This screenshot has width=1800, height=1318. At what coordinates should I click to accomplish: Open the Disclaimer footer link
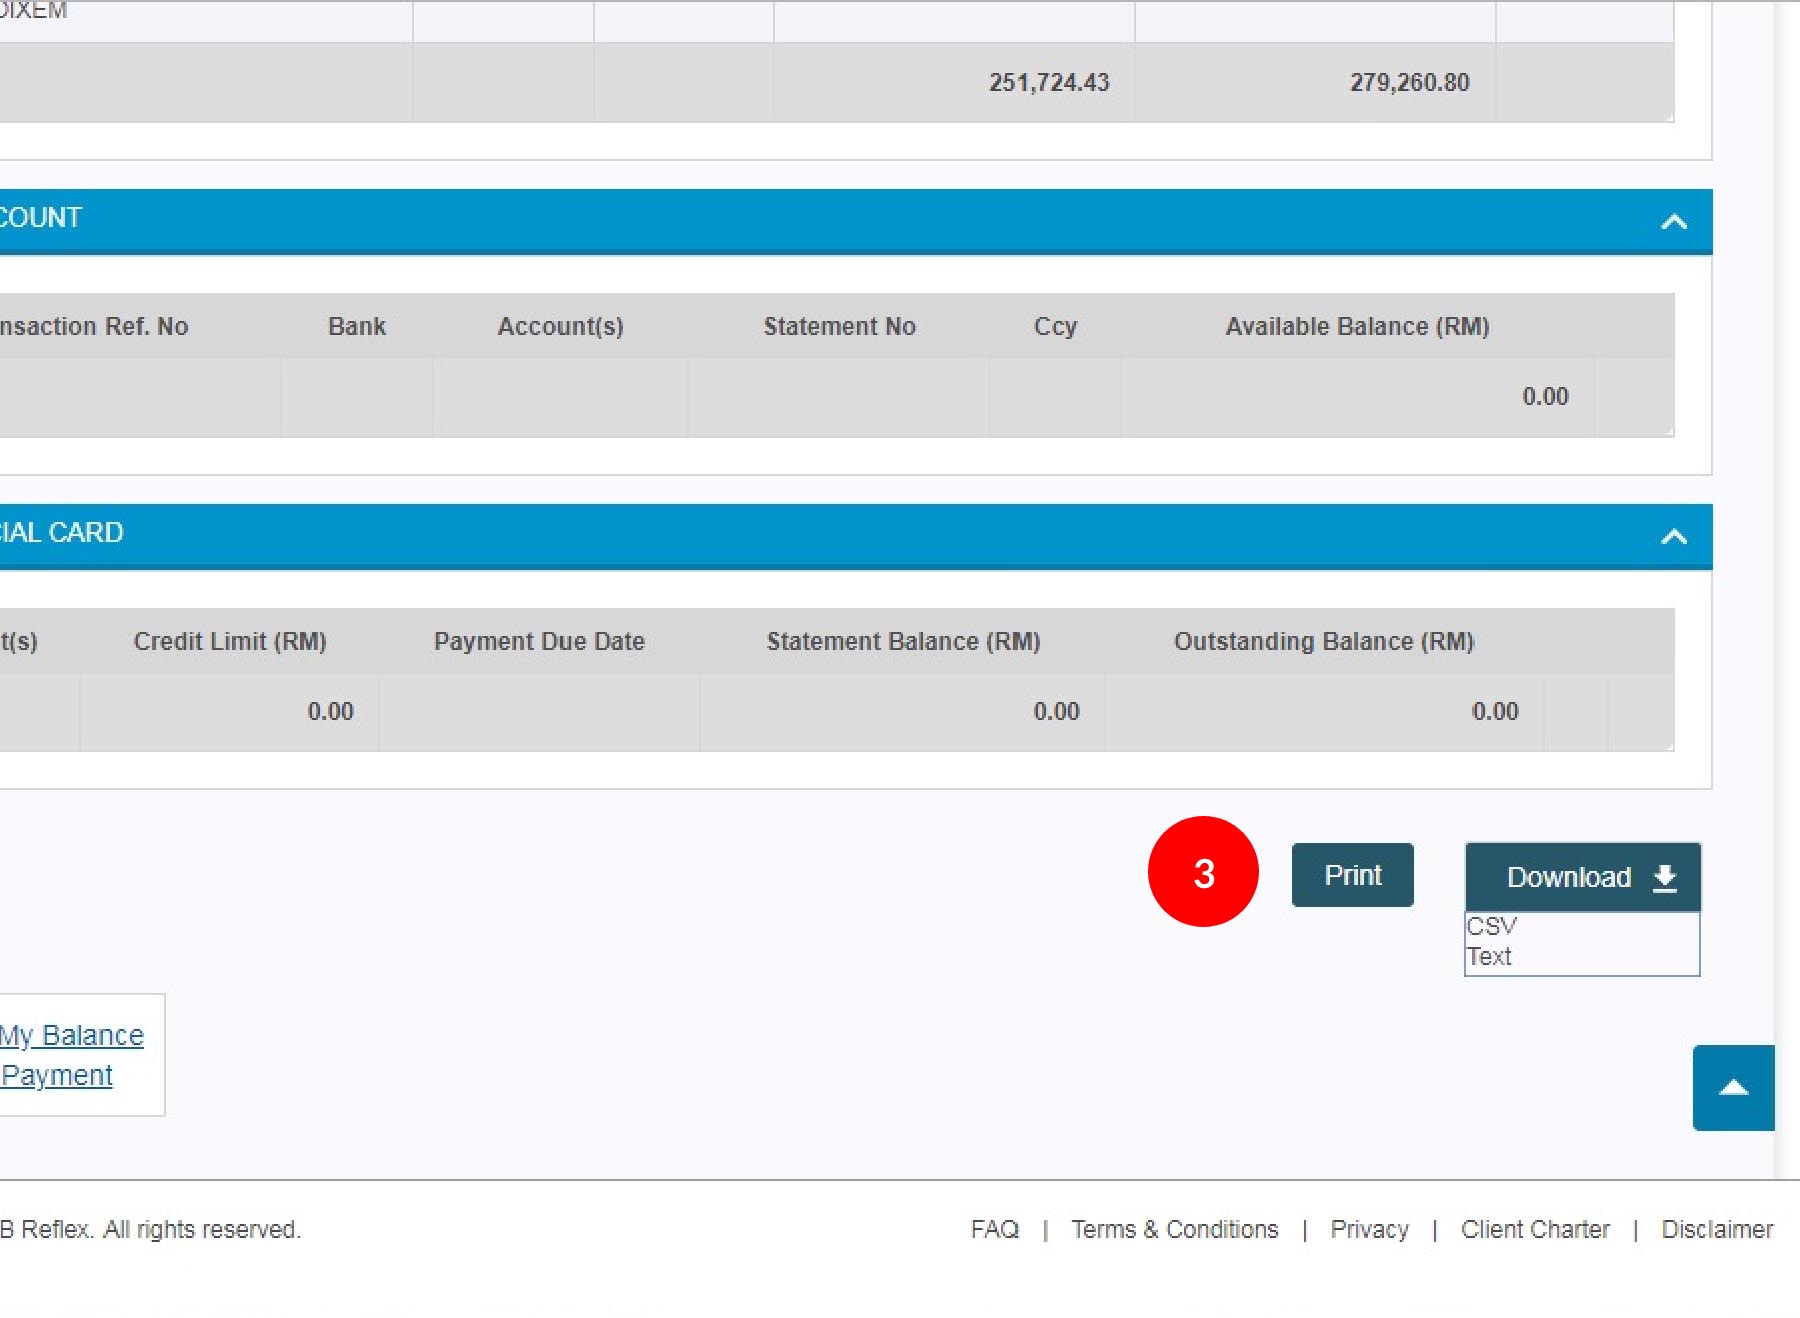[x=1716, y=1229]
